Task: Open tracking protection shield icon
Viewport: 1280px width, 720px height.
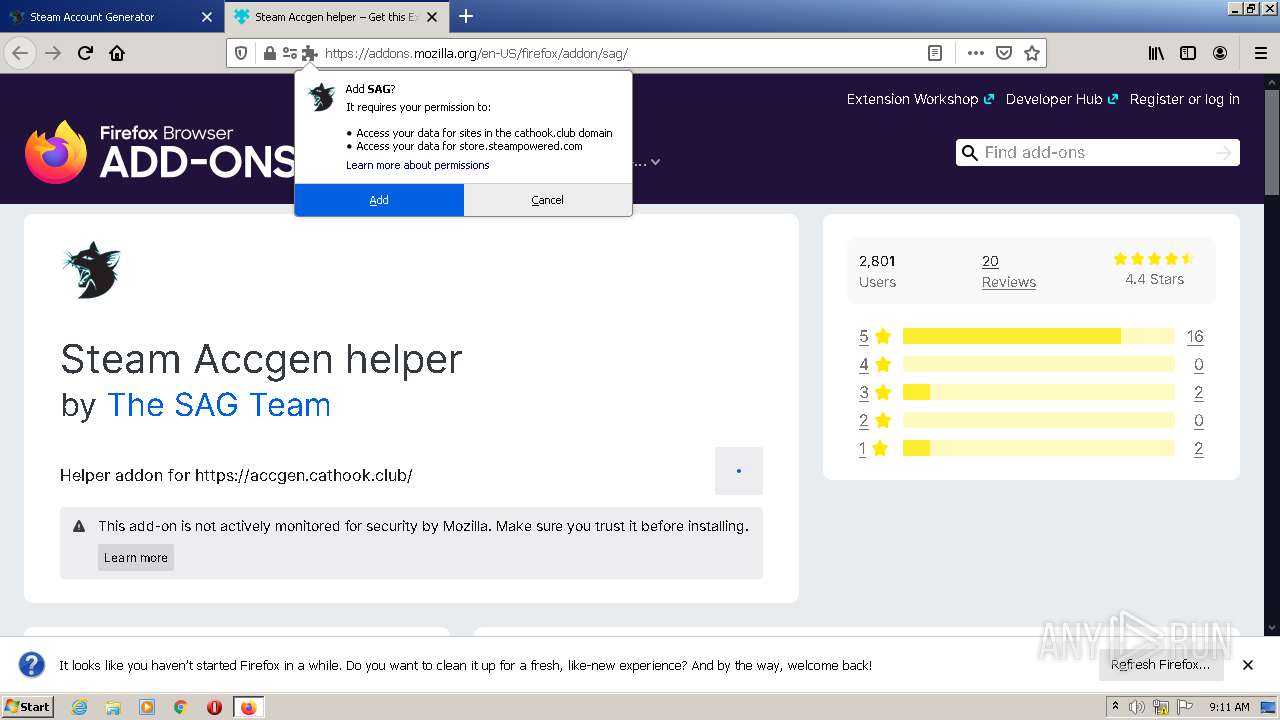Action: [241, 53]
